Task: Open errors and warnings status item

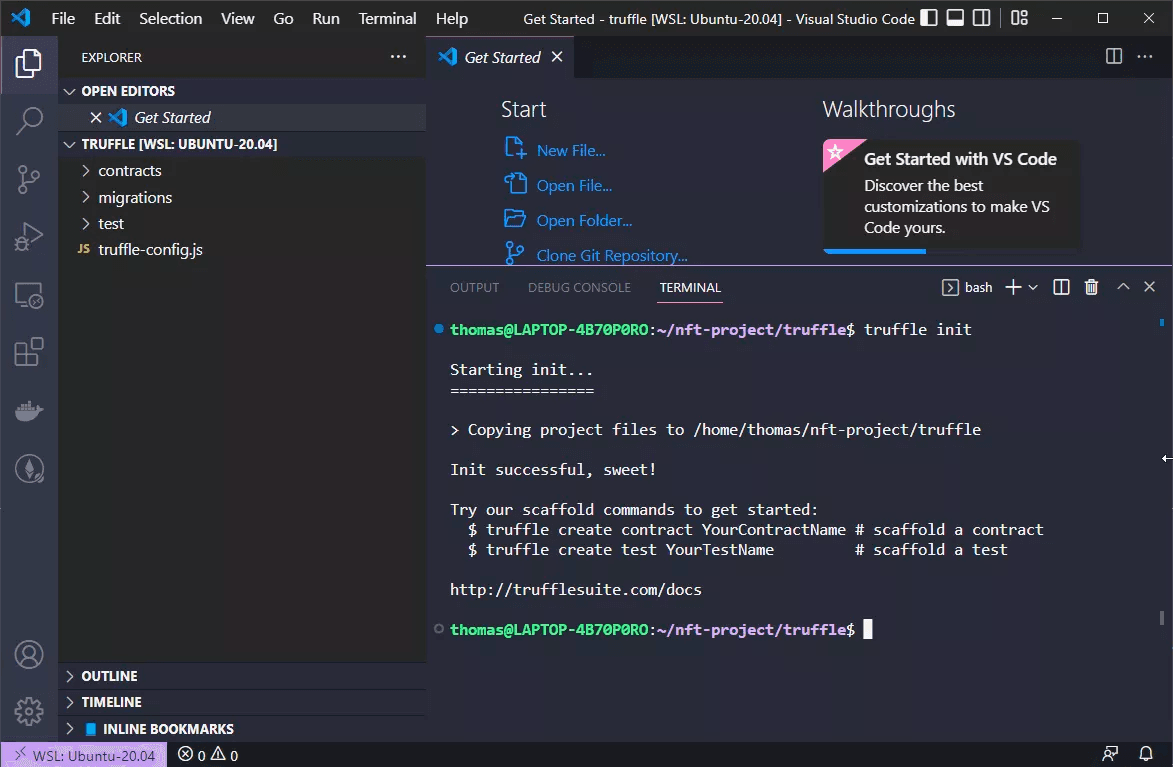Action: pyautogui.click(x=208, y=755)
